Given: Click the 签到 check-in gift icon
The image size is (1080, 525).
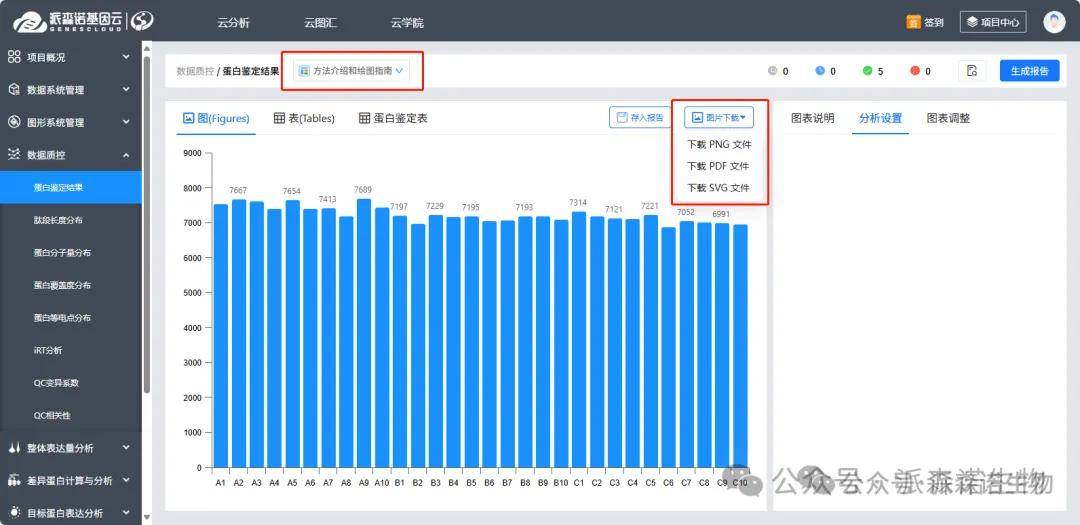Looking at the screenshot, I should (913, 22).
